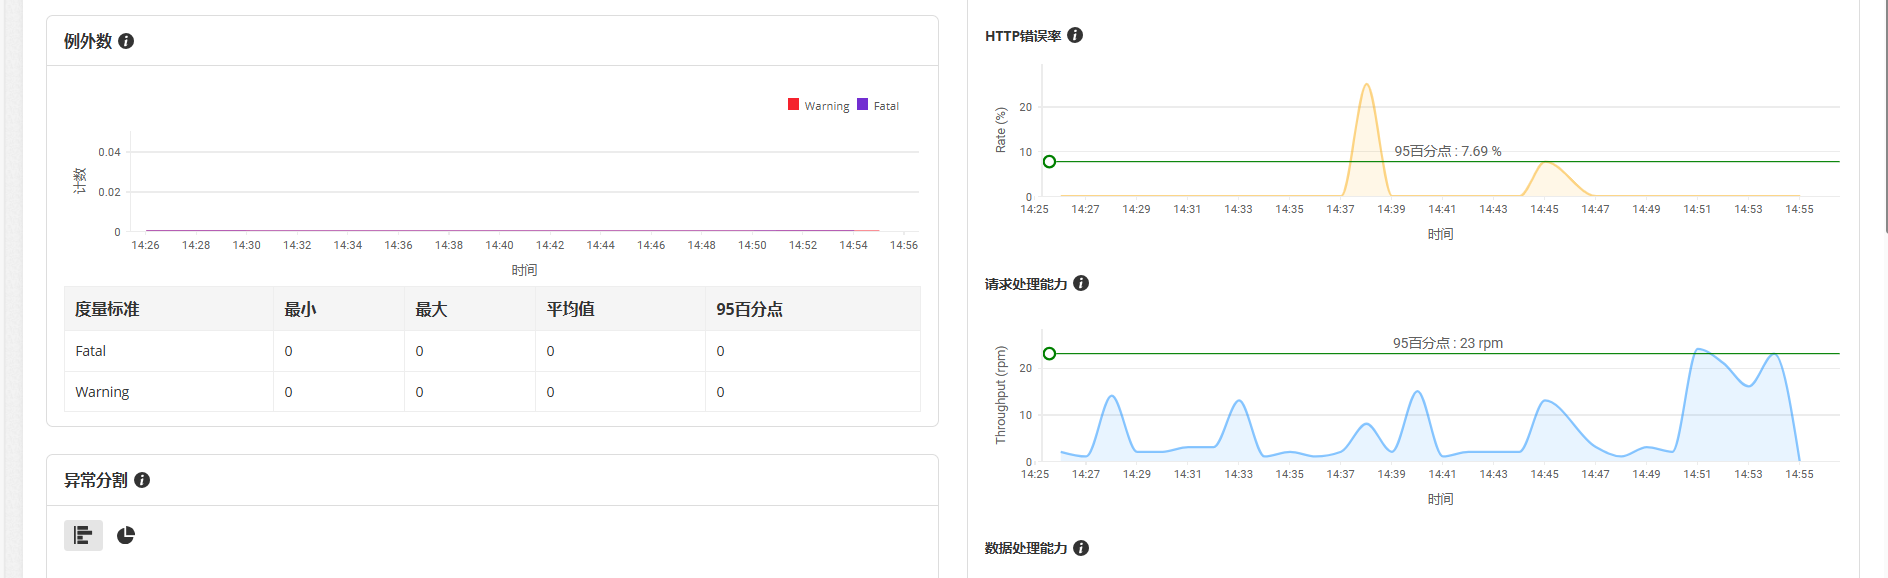1888x578 pixels.
Task: Click the 数据处理能力 chart title
Action: (1026, 548)
